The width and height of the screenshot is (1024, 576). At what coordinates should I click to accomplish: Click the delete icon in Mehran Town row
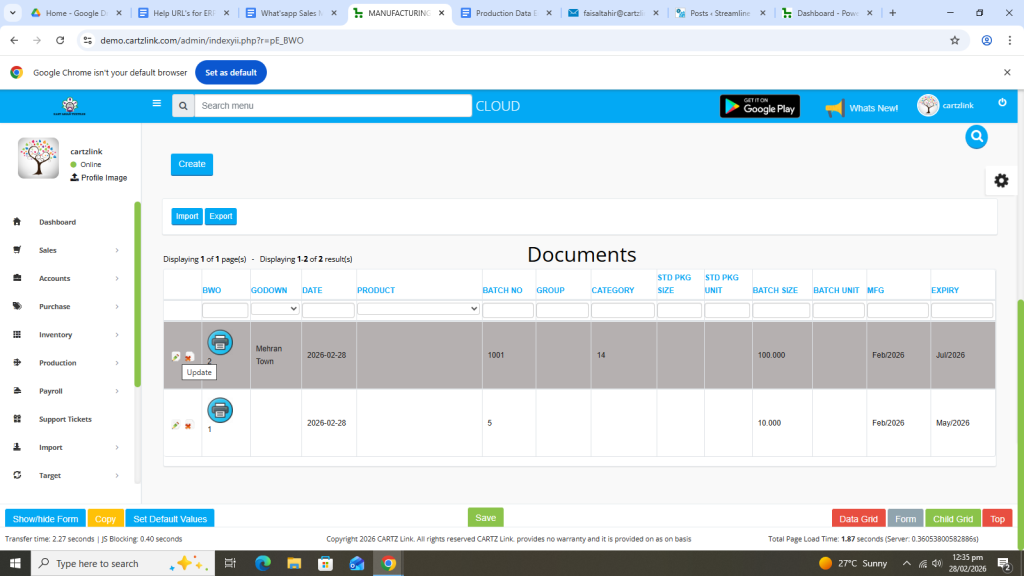point(188,357)
